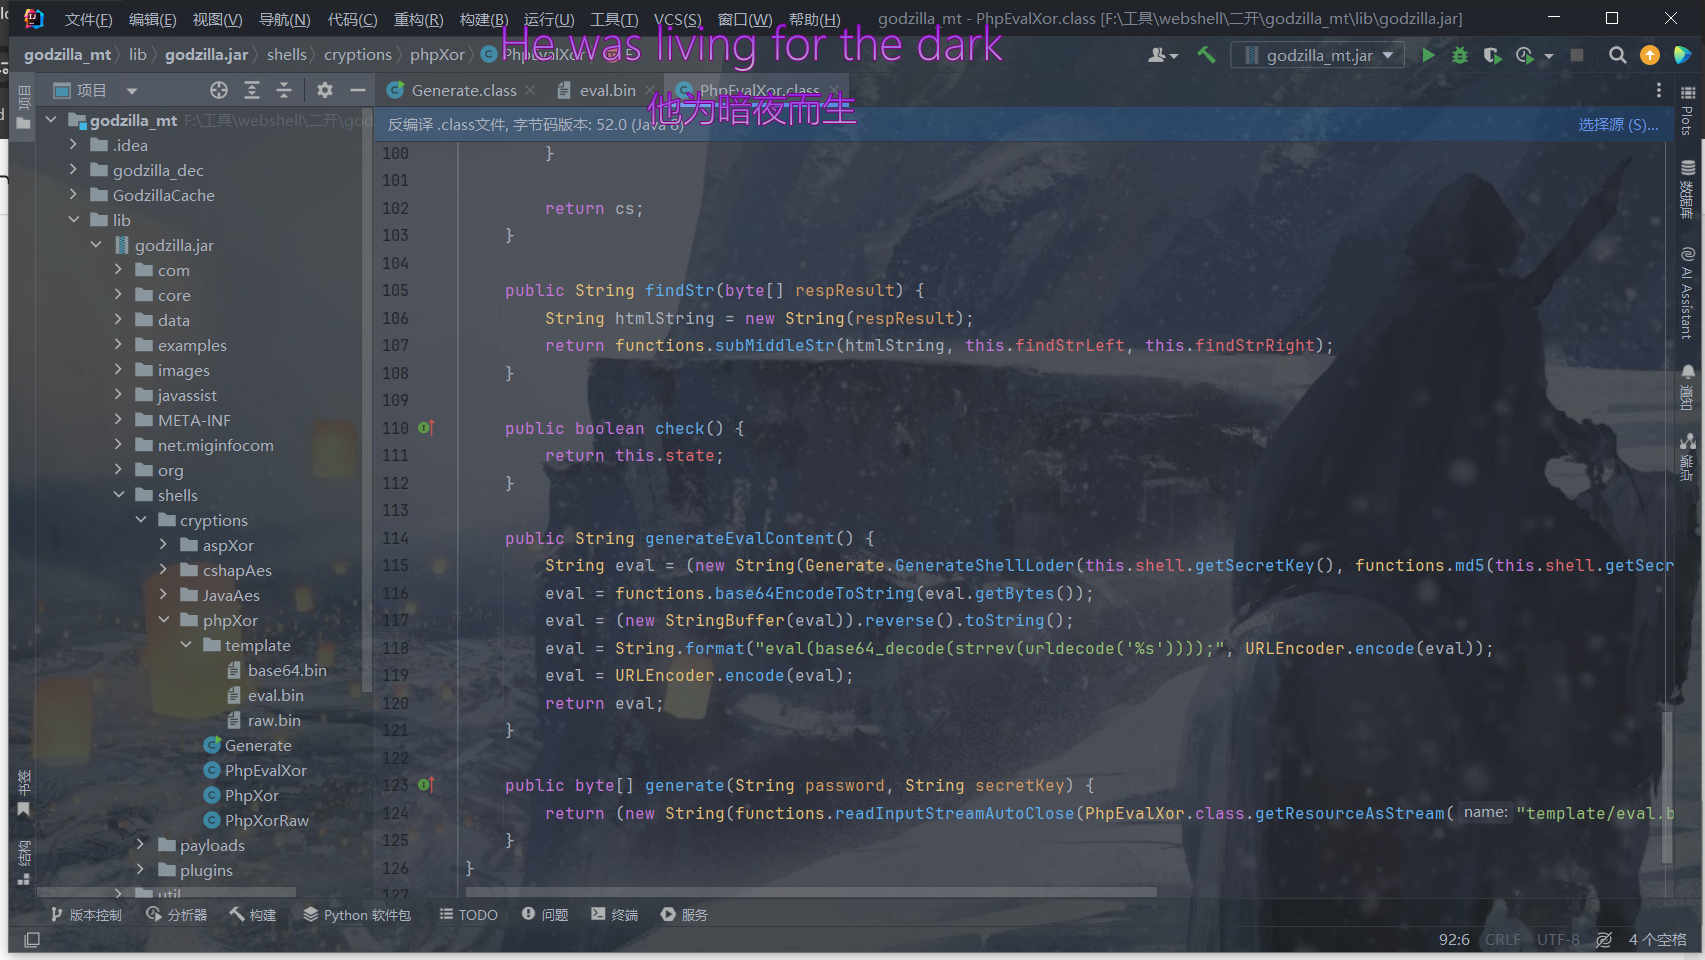This screenshot has width=1705, height=960.
Task: Collapse the godzilla.jar node
Action: click(96, 245)
